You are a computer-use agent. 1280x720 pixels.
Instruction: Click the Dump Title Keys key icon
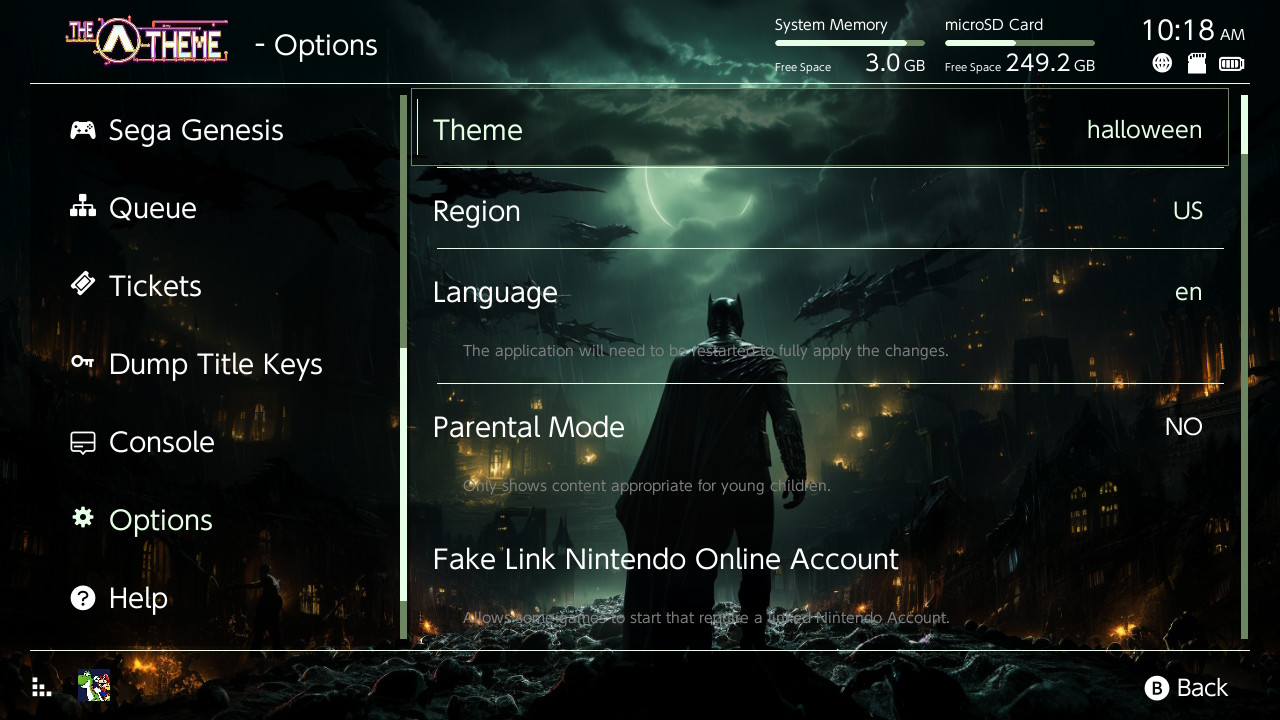pos(83,362)
